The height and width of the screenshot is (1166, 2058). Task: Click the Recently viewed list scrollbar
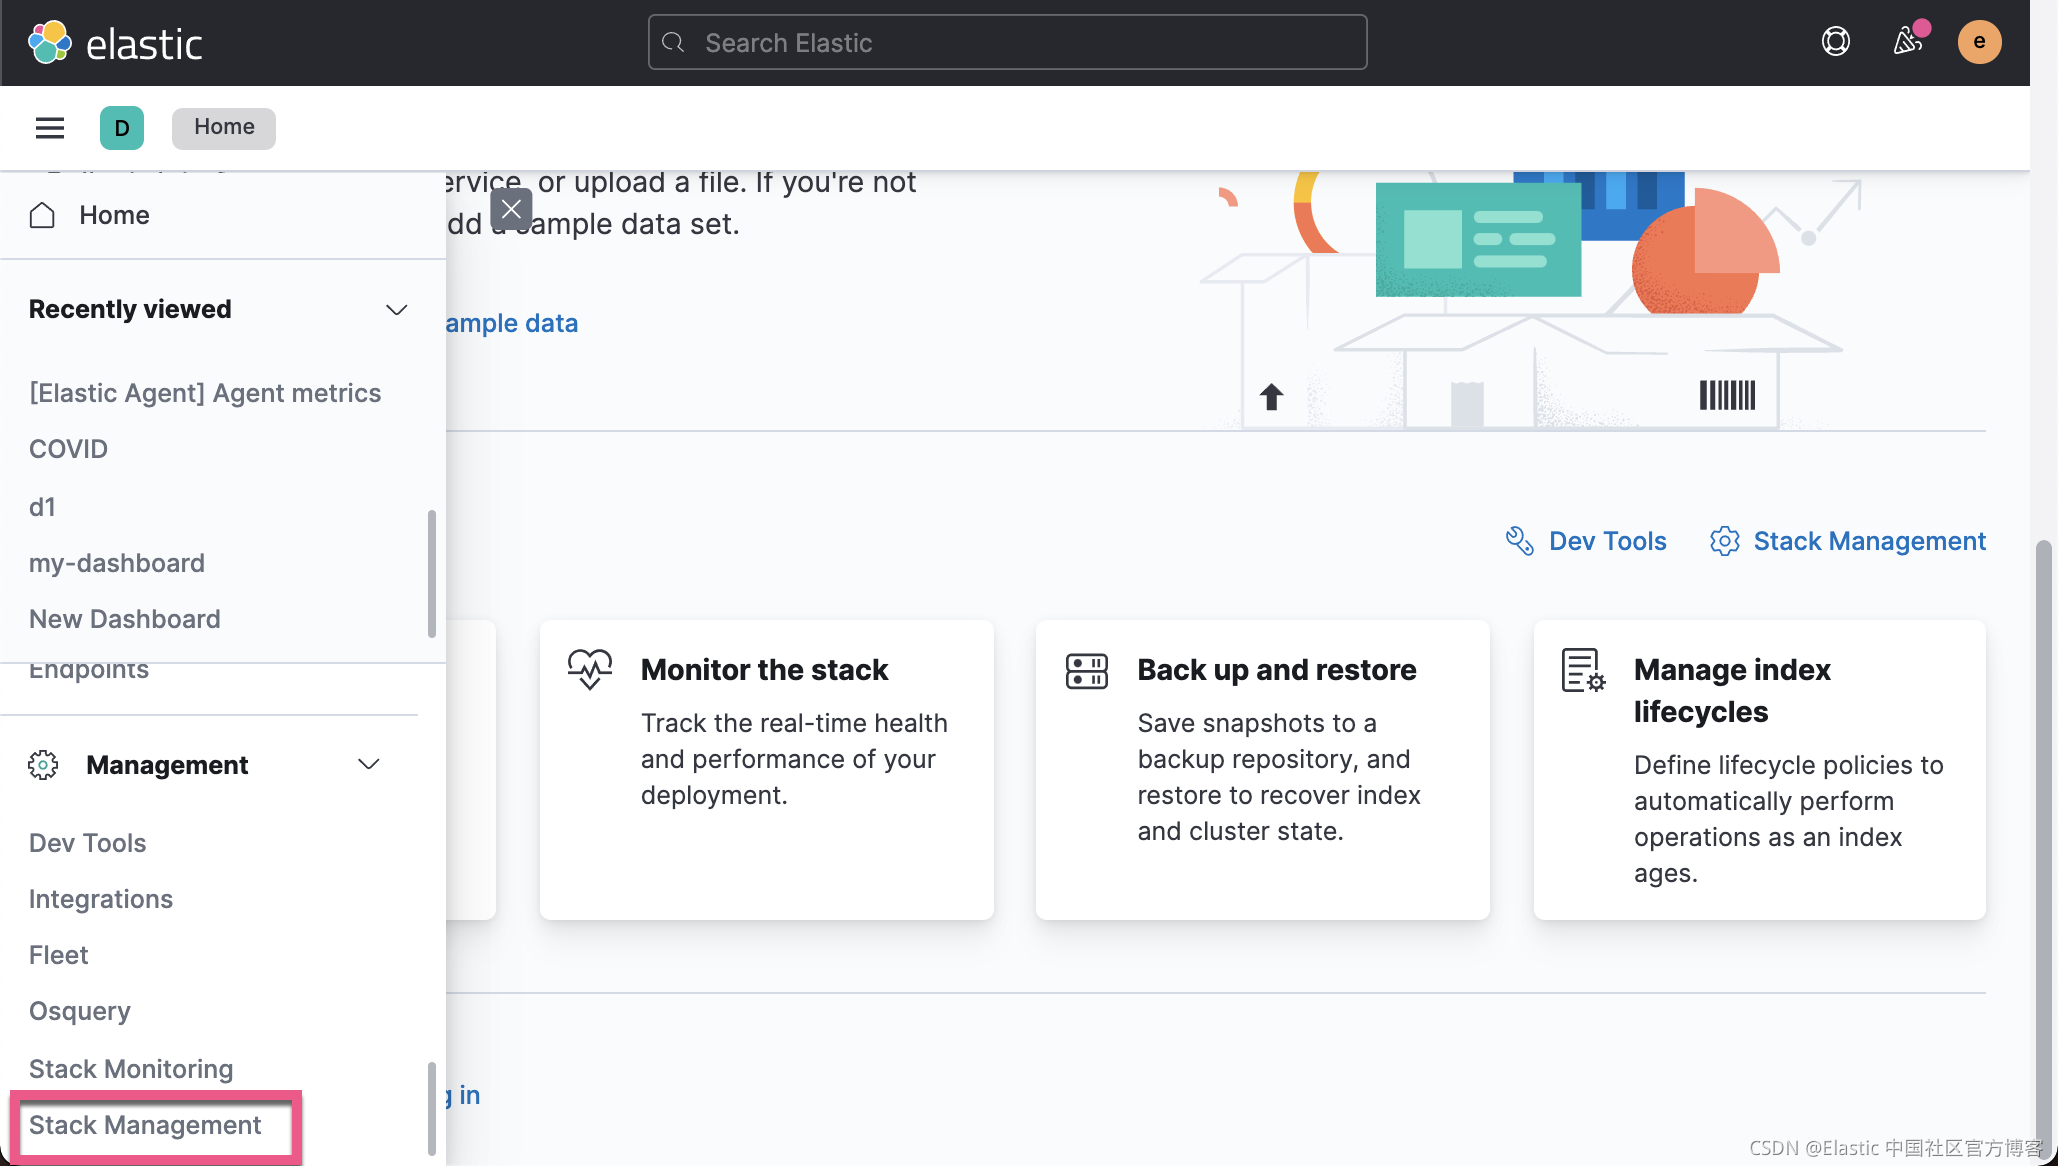point(432,573)
